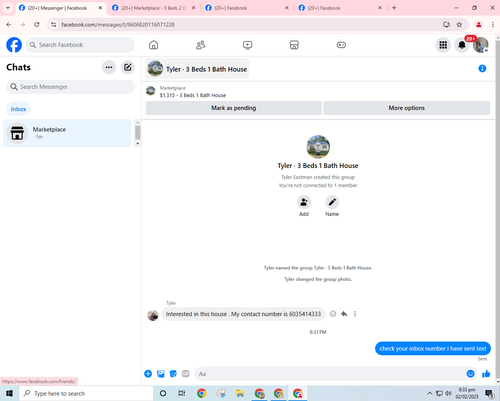Bookmark this page with the star
The height and width of the screenshot is (401, 500).
(x=459, y=25)
